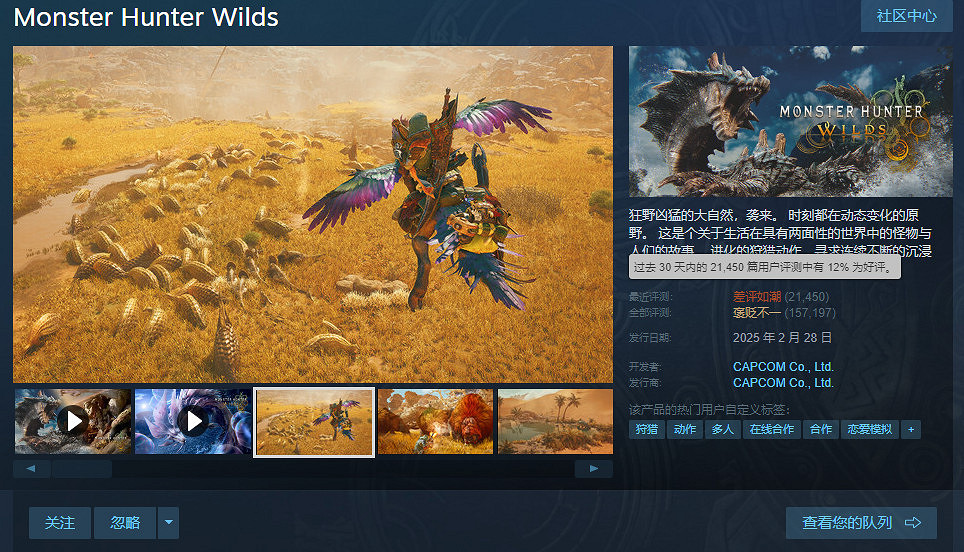Screen dimensions: 964x552
Task: Click the left arrow of the thumbnail strip
Action: (31, 468)
